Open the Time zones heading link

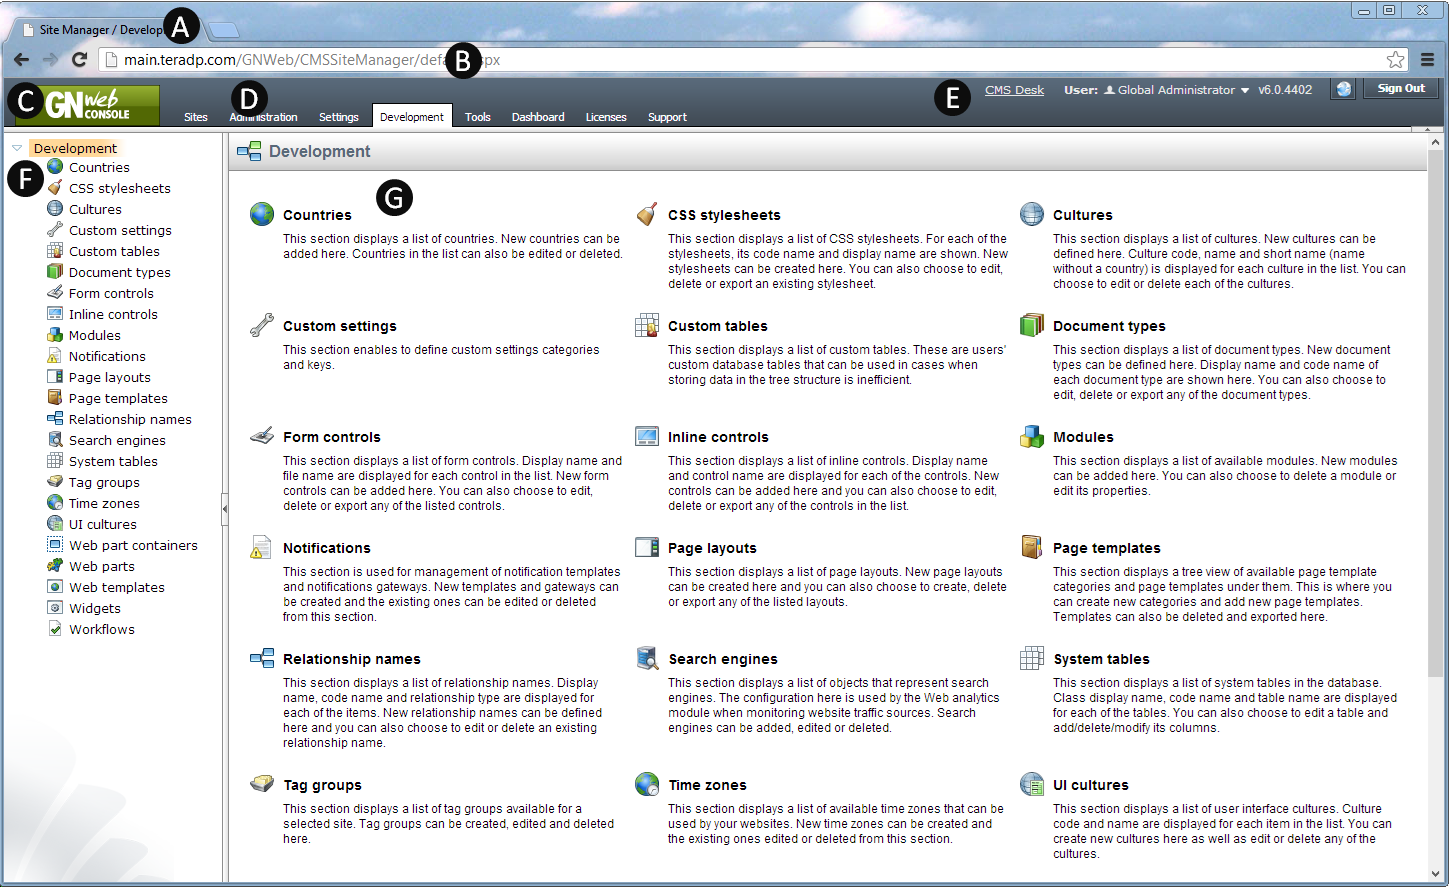pos(708,785)
